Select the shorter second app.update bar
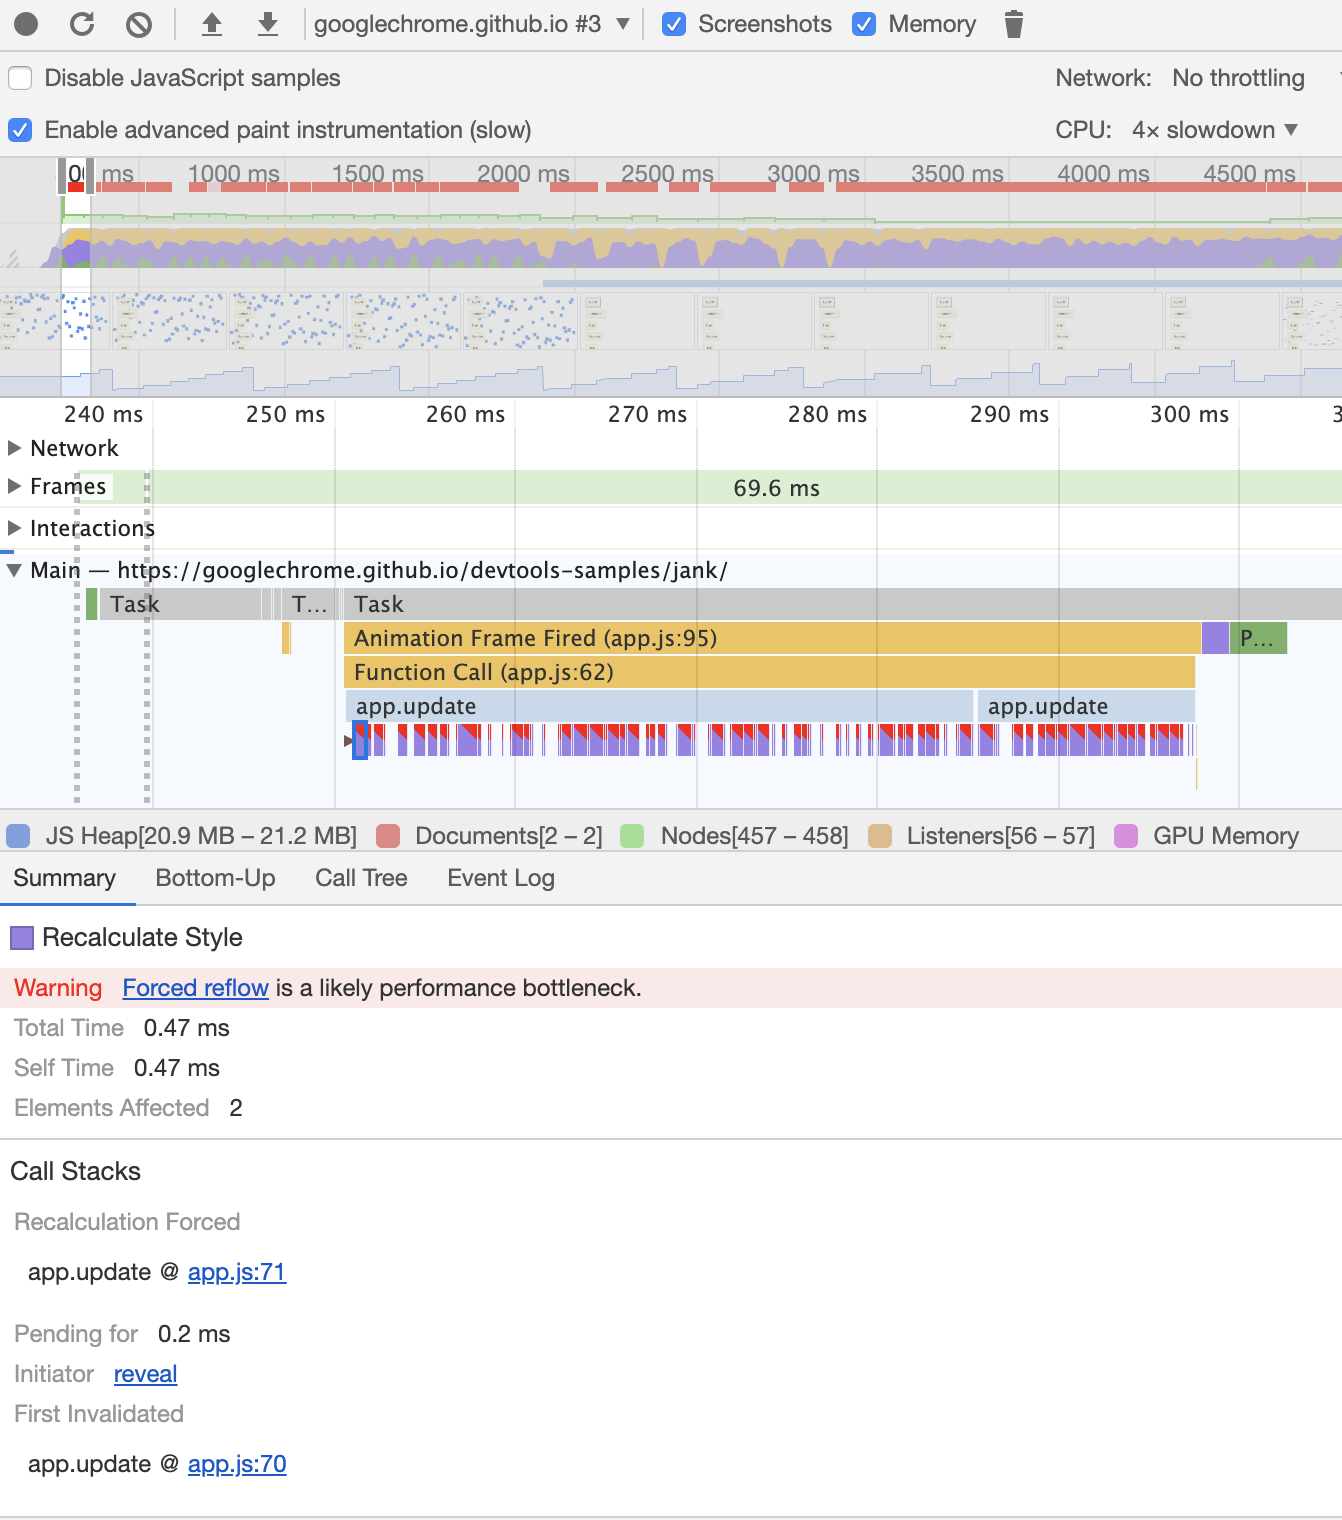Image resolution: width=1342 pixels, height=1520 pixels. point(1086,706)
